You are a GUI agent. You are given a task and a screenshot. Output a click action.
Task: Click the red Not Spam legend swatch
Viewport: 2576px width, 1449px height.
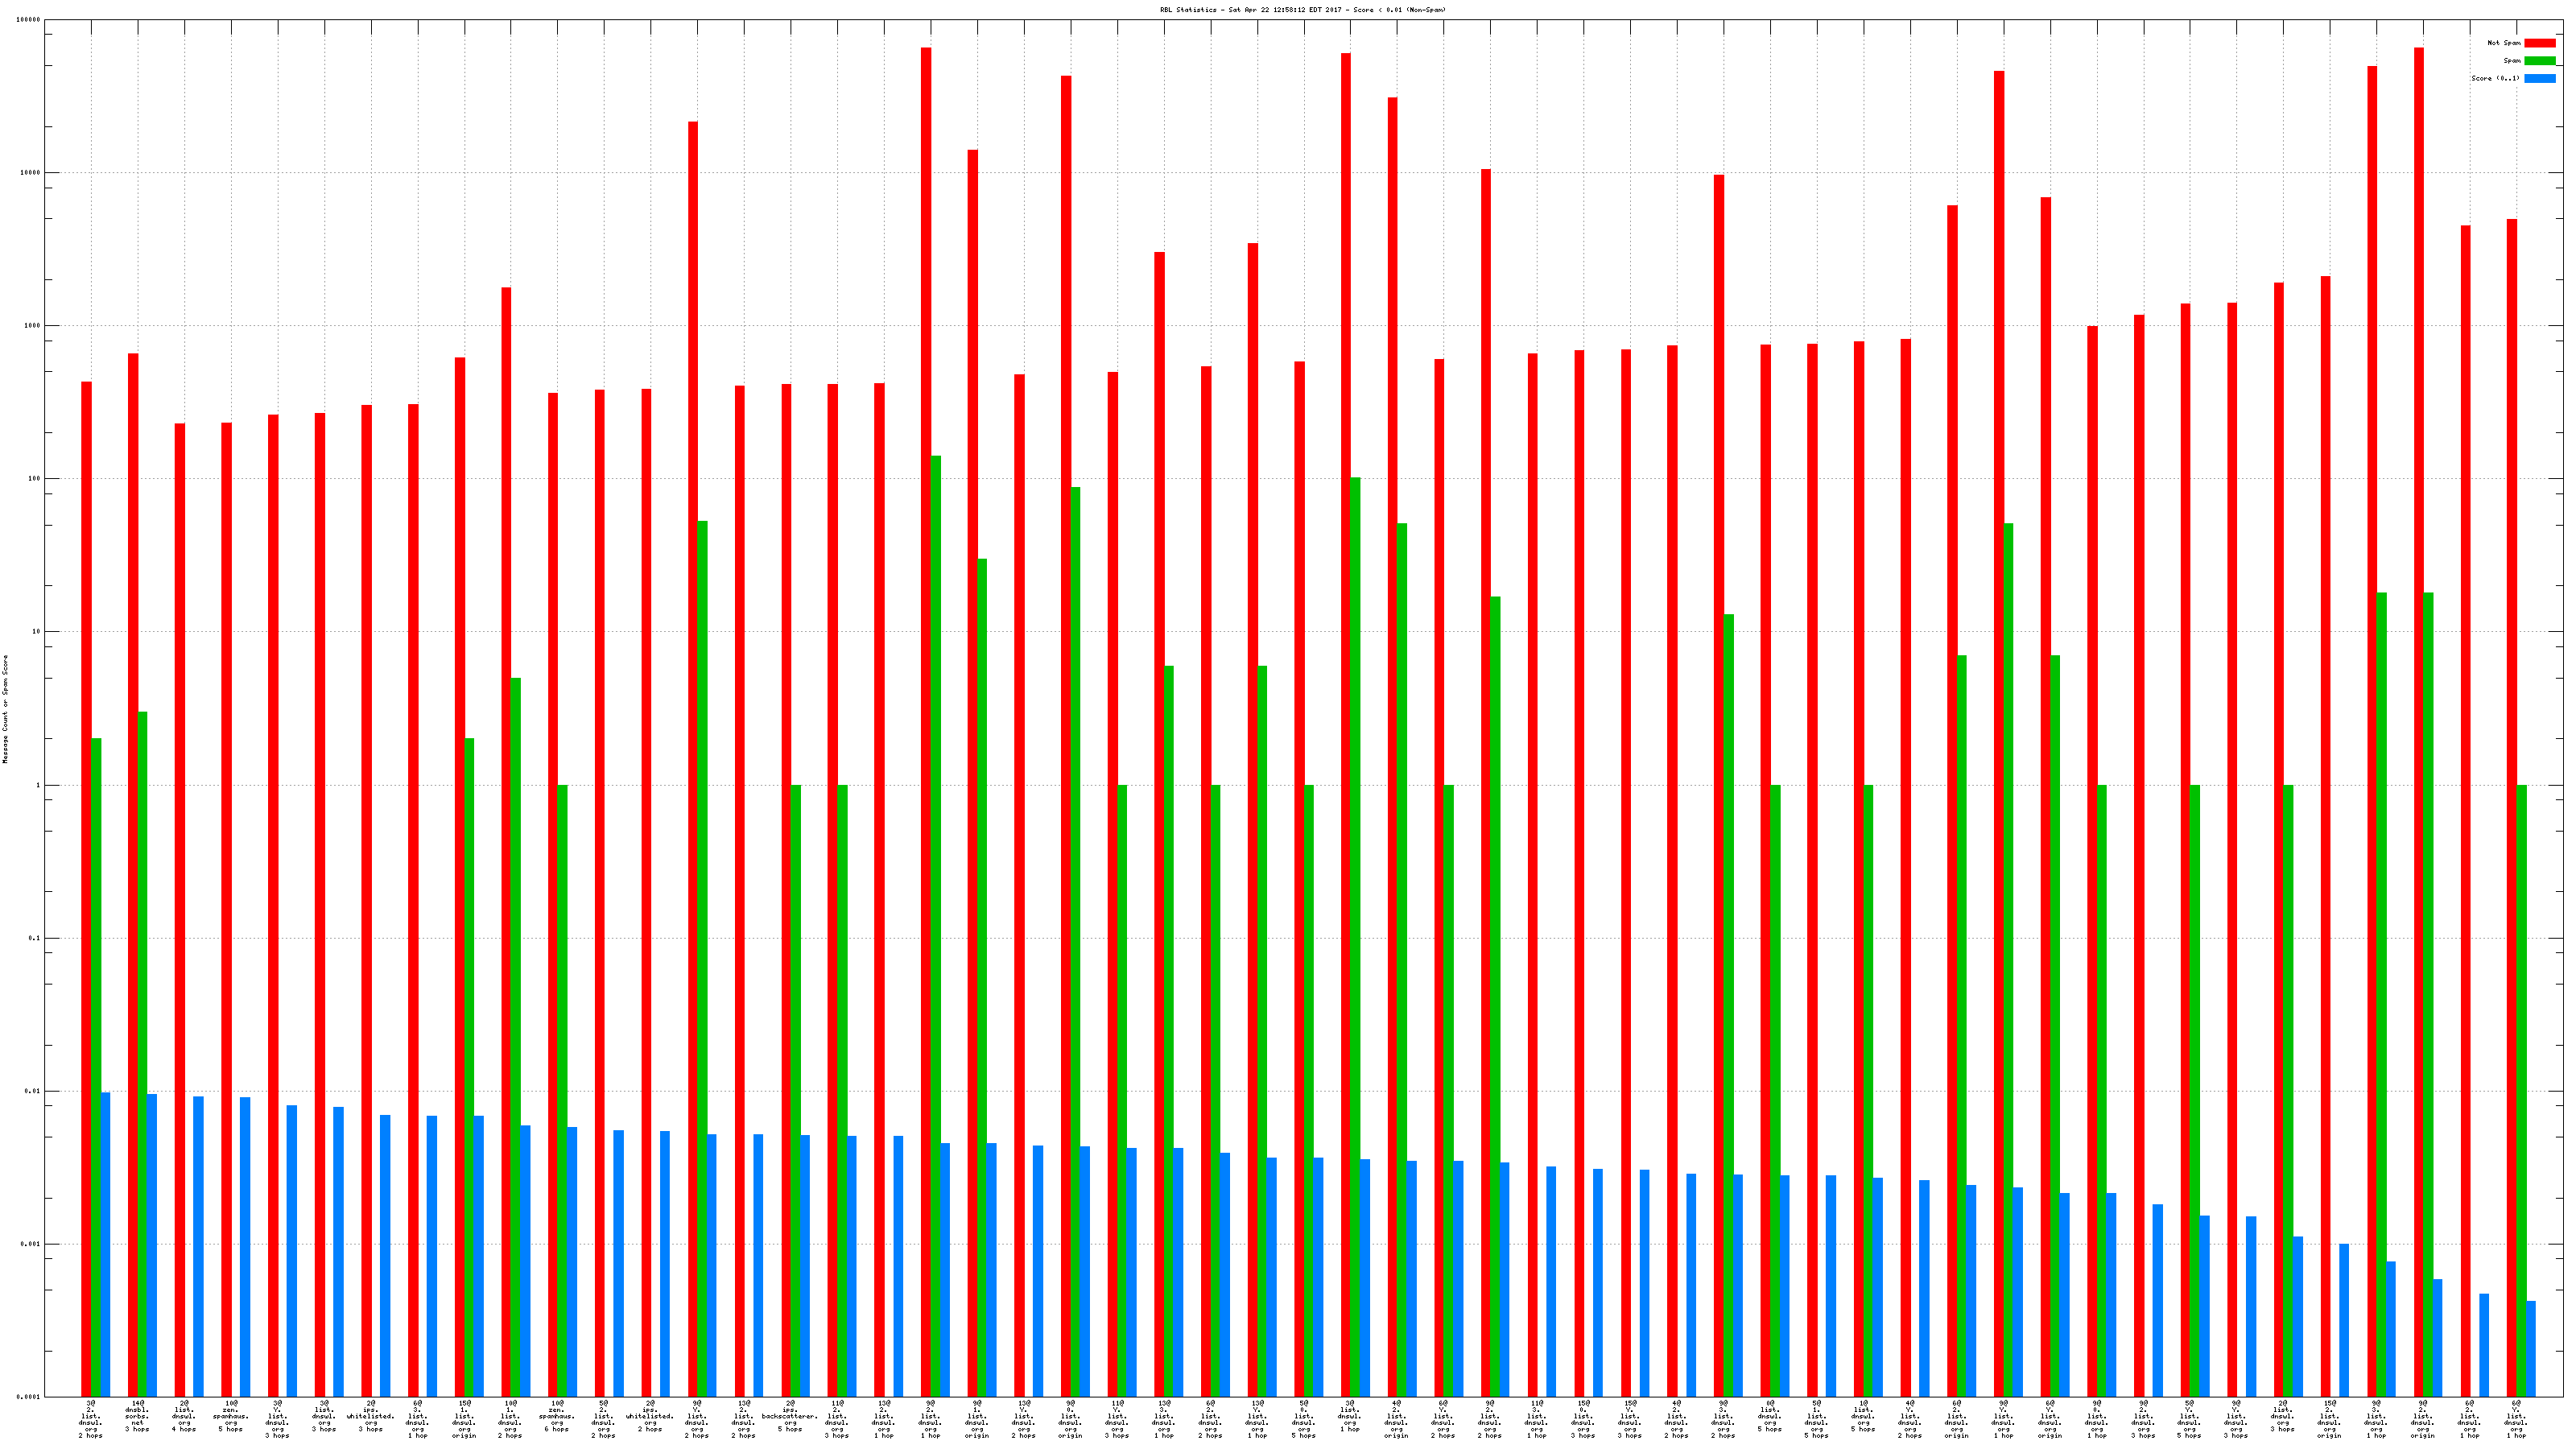click(2539, 43)
